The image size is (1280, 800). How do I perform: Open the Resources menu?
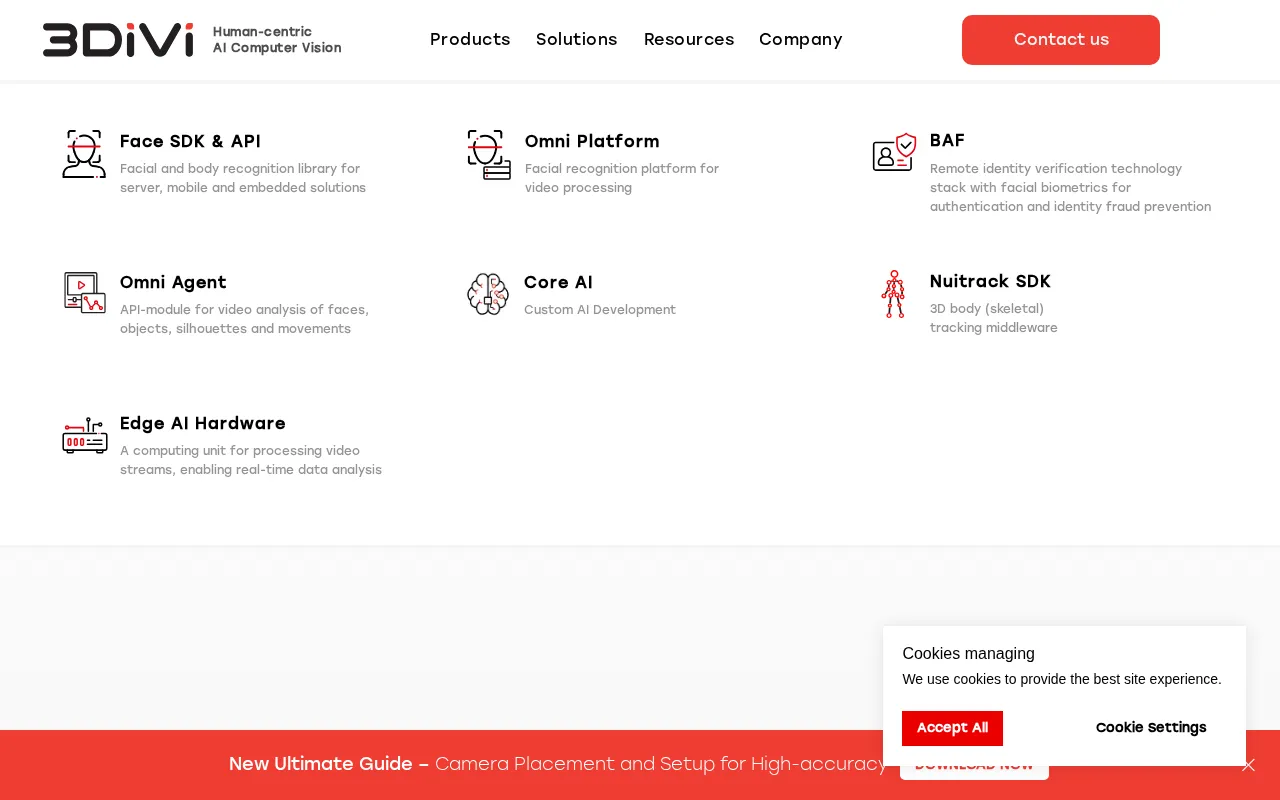[x=689, y=39]
